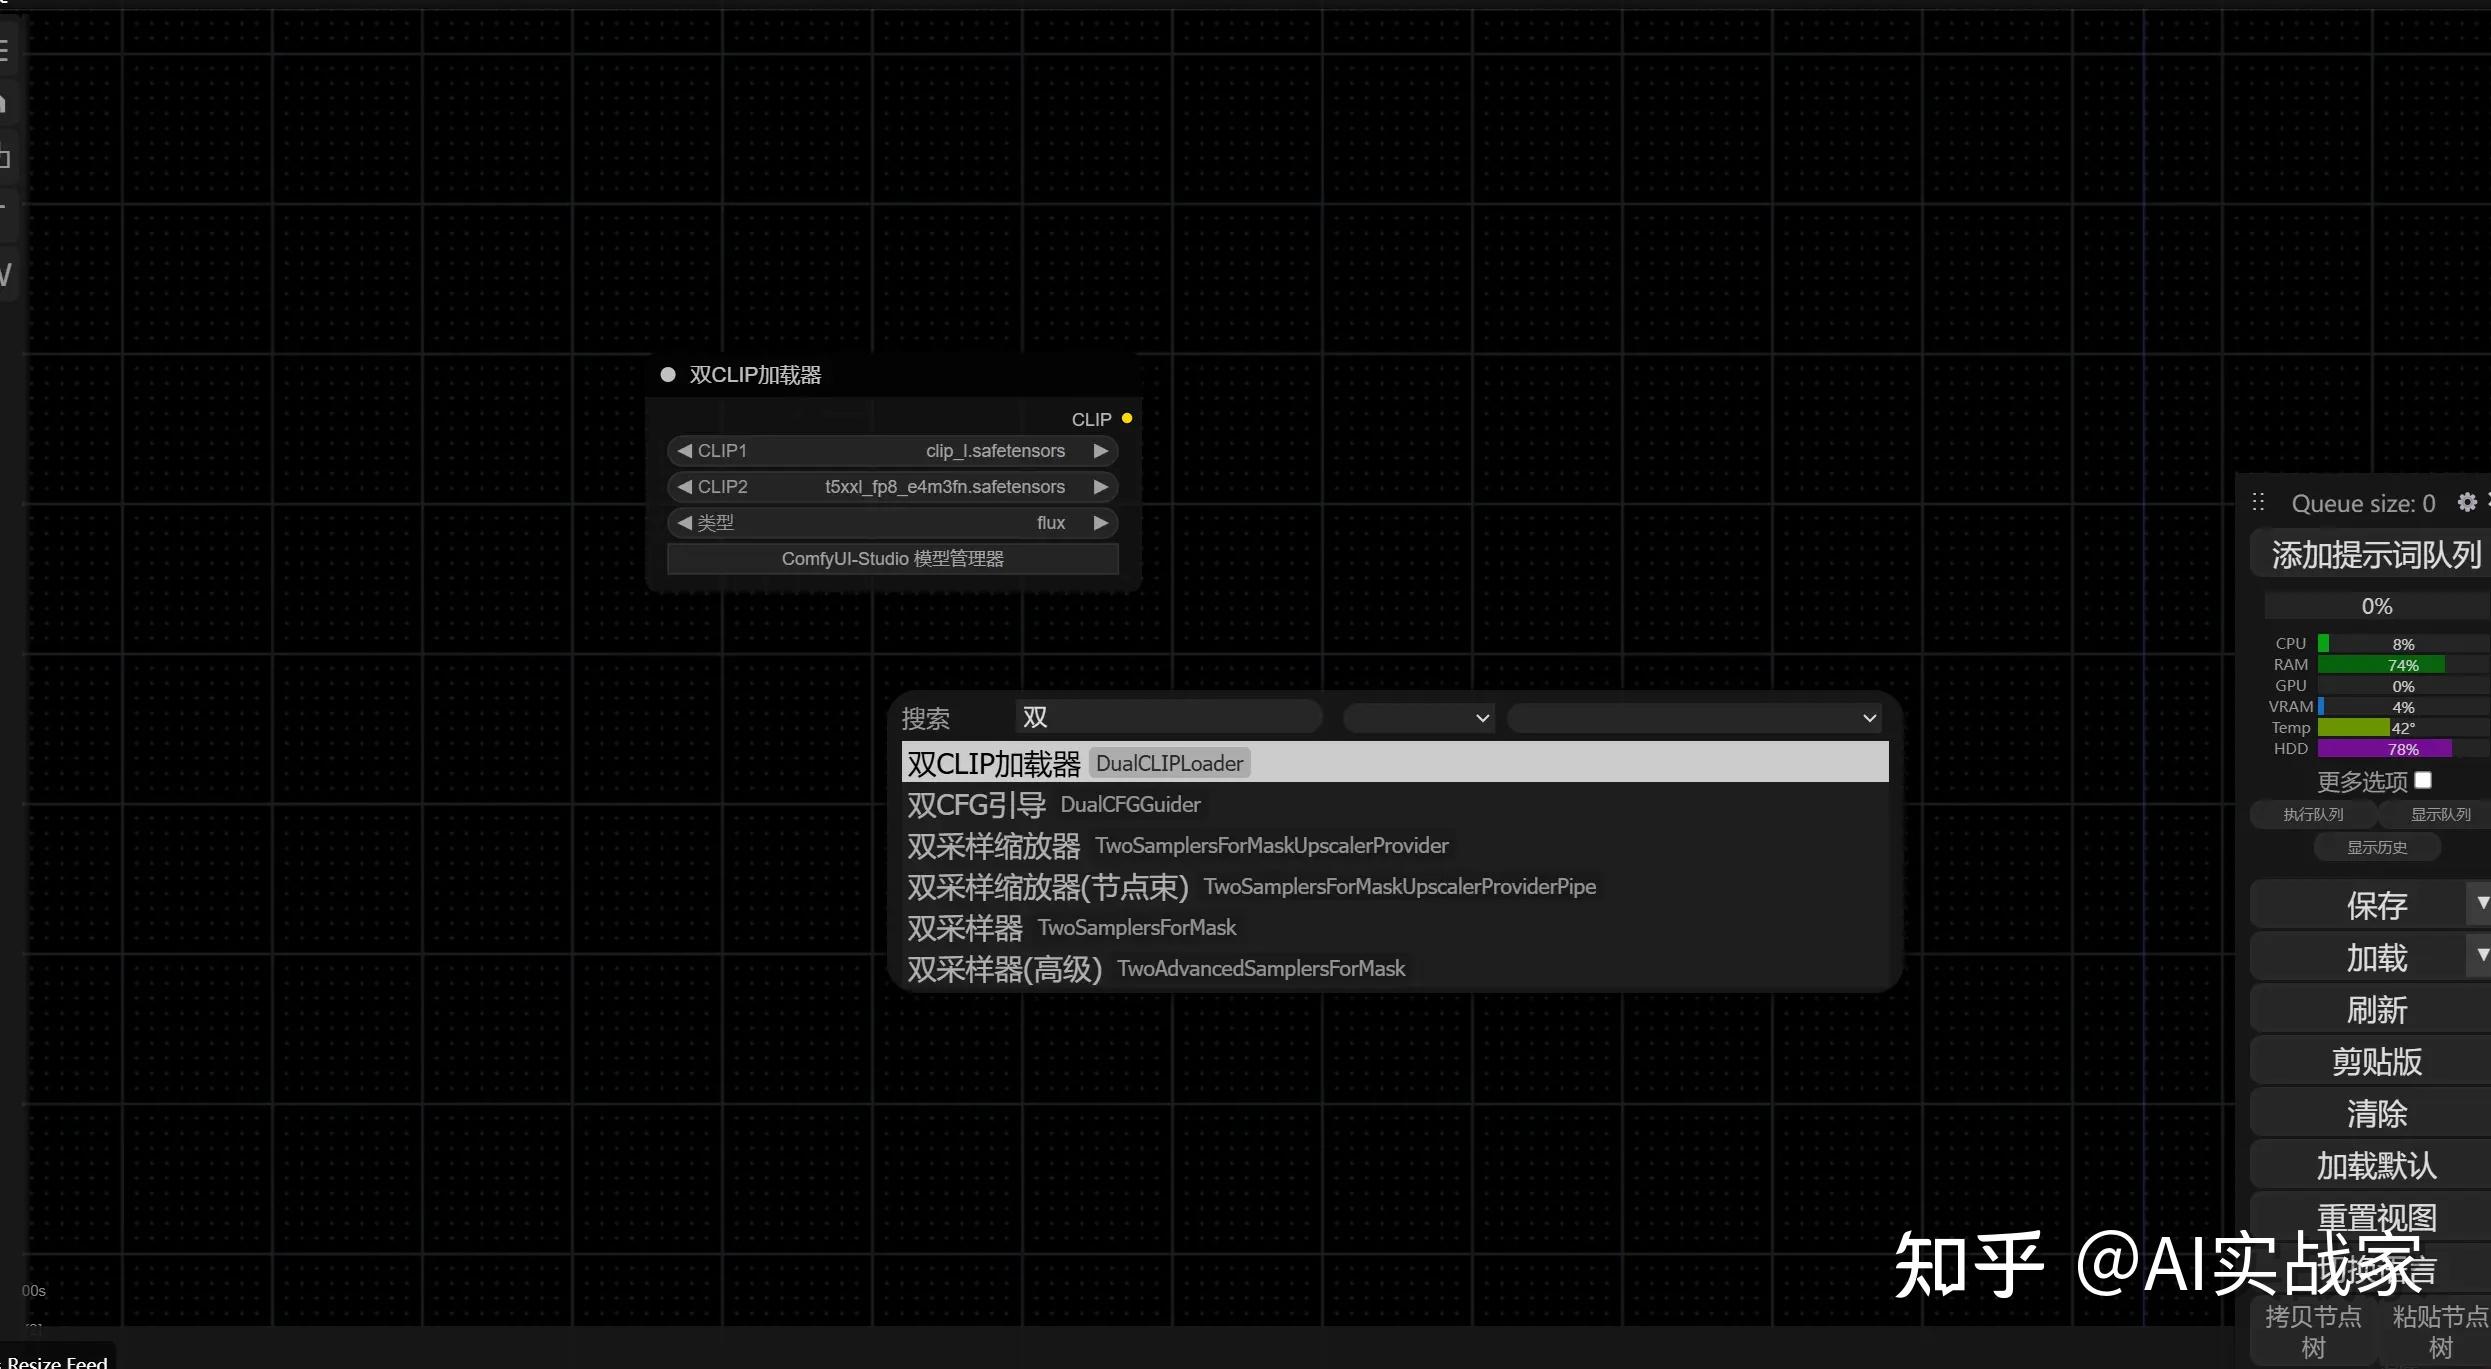Expand the dropdown arrow next to 保存
Image resolution: width=2491 pixels, height=1369 pixels.
click(2480, 903)
